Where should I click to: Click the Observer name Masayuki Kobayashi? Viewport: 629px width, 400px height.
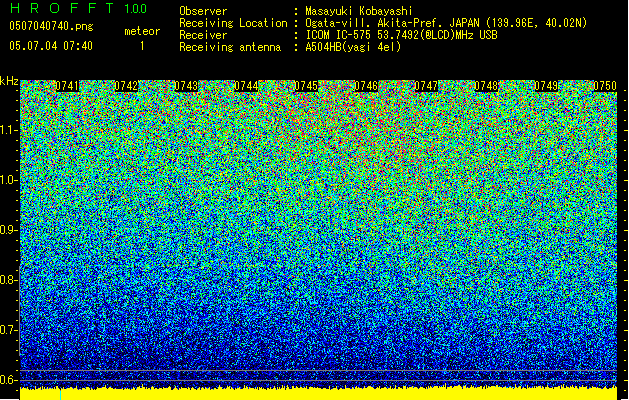[359, 11]
